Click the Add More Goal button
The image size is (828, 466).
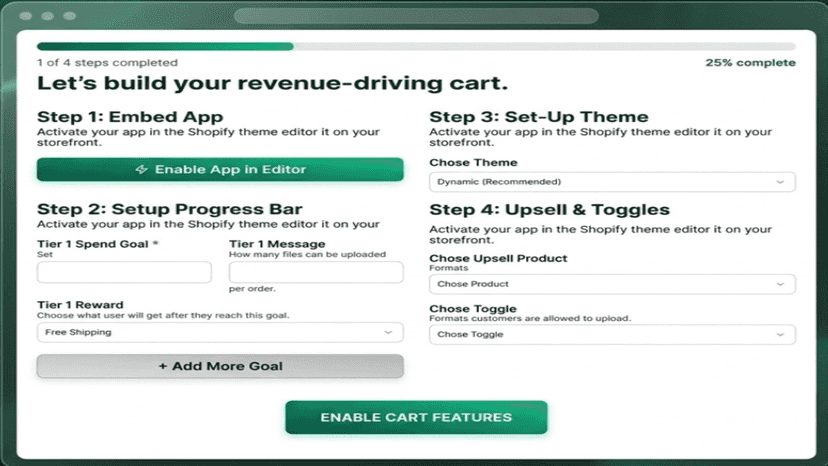220,366
